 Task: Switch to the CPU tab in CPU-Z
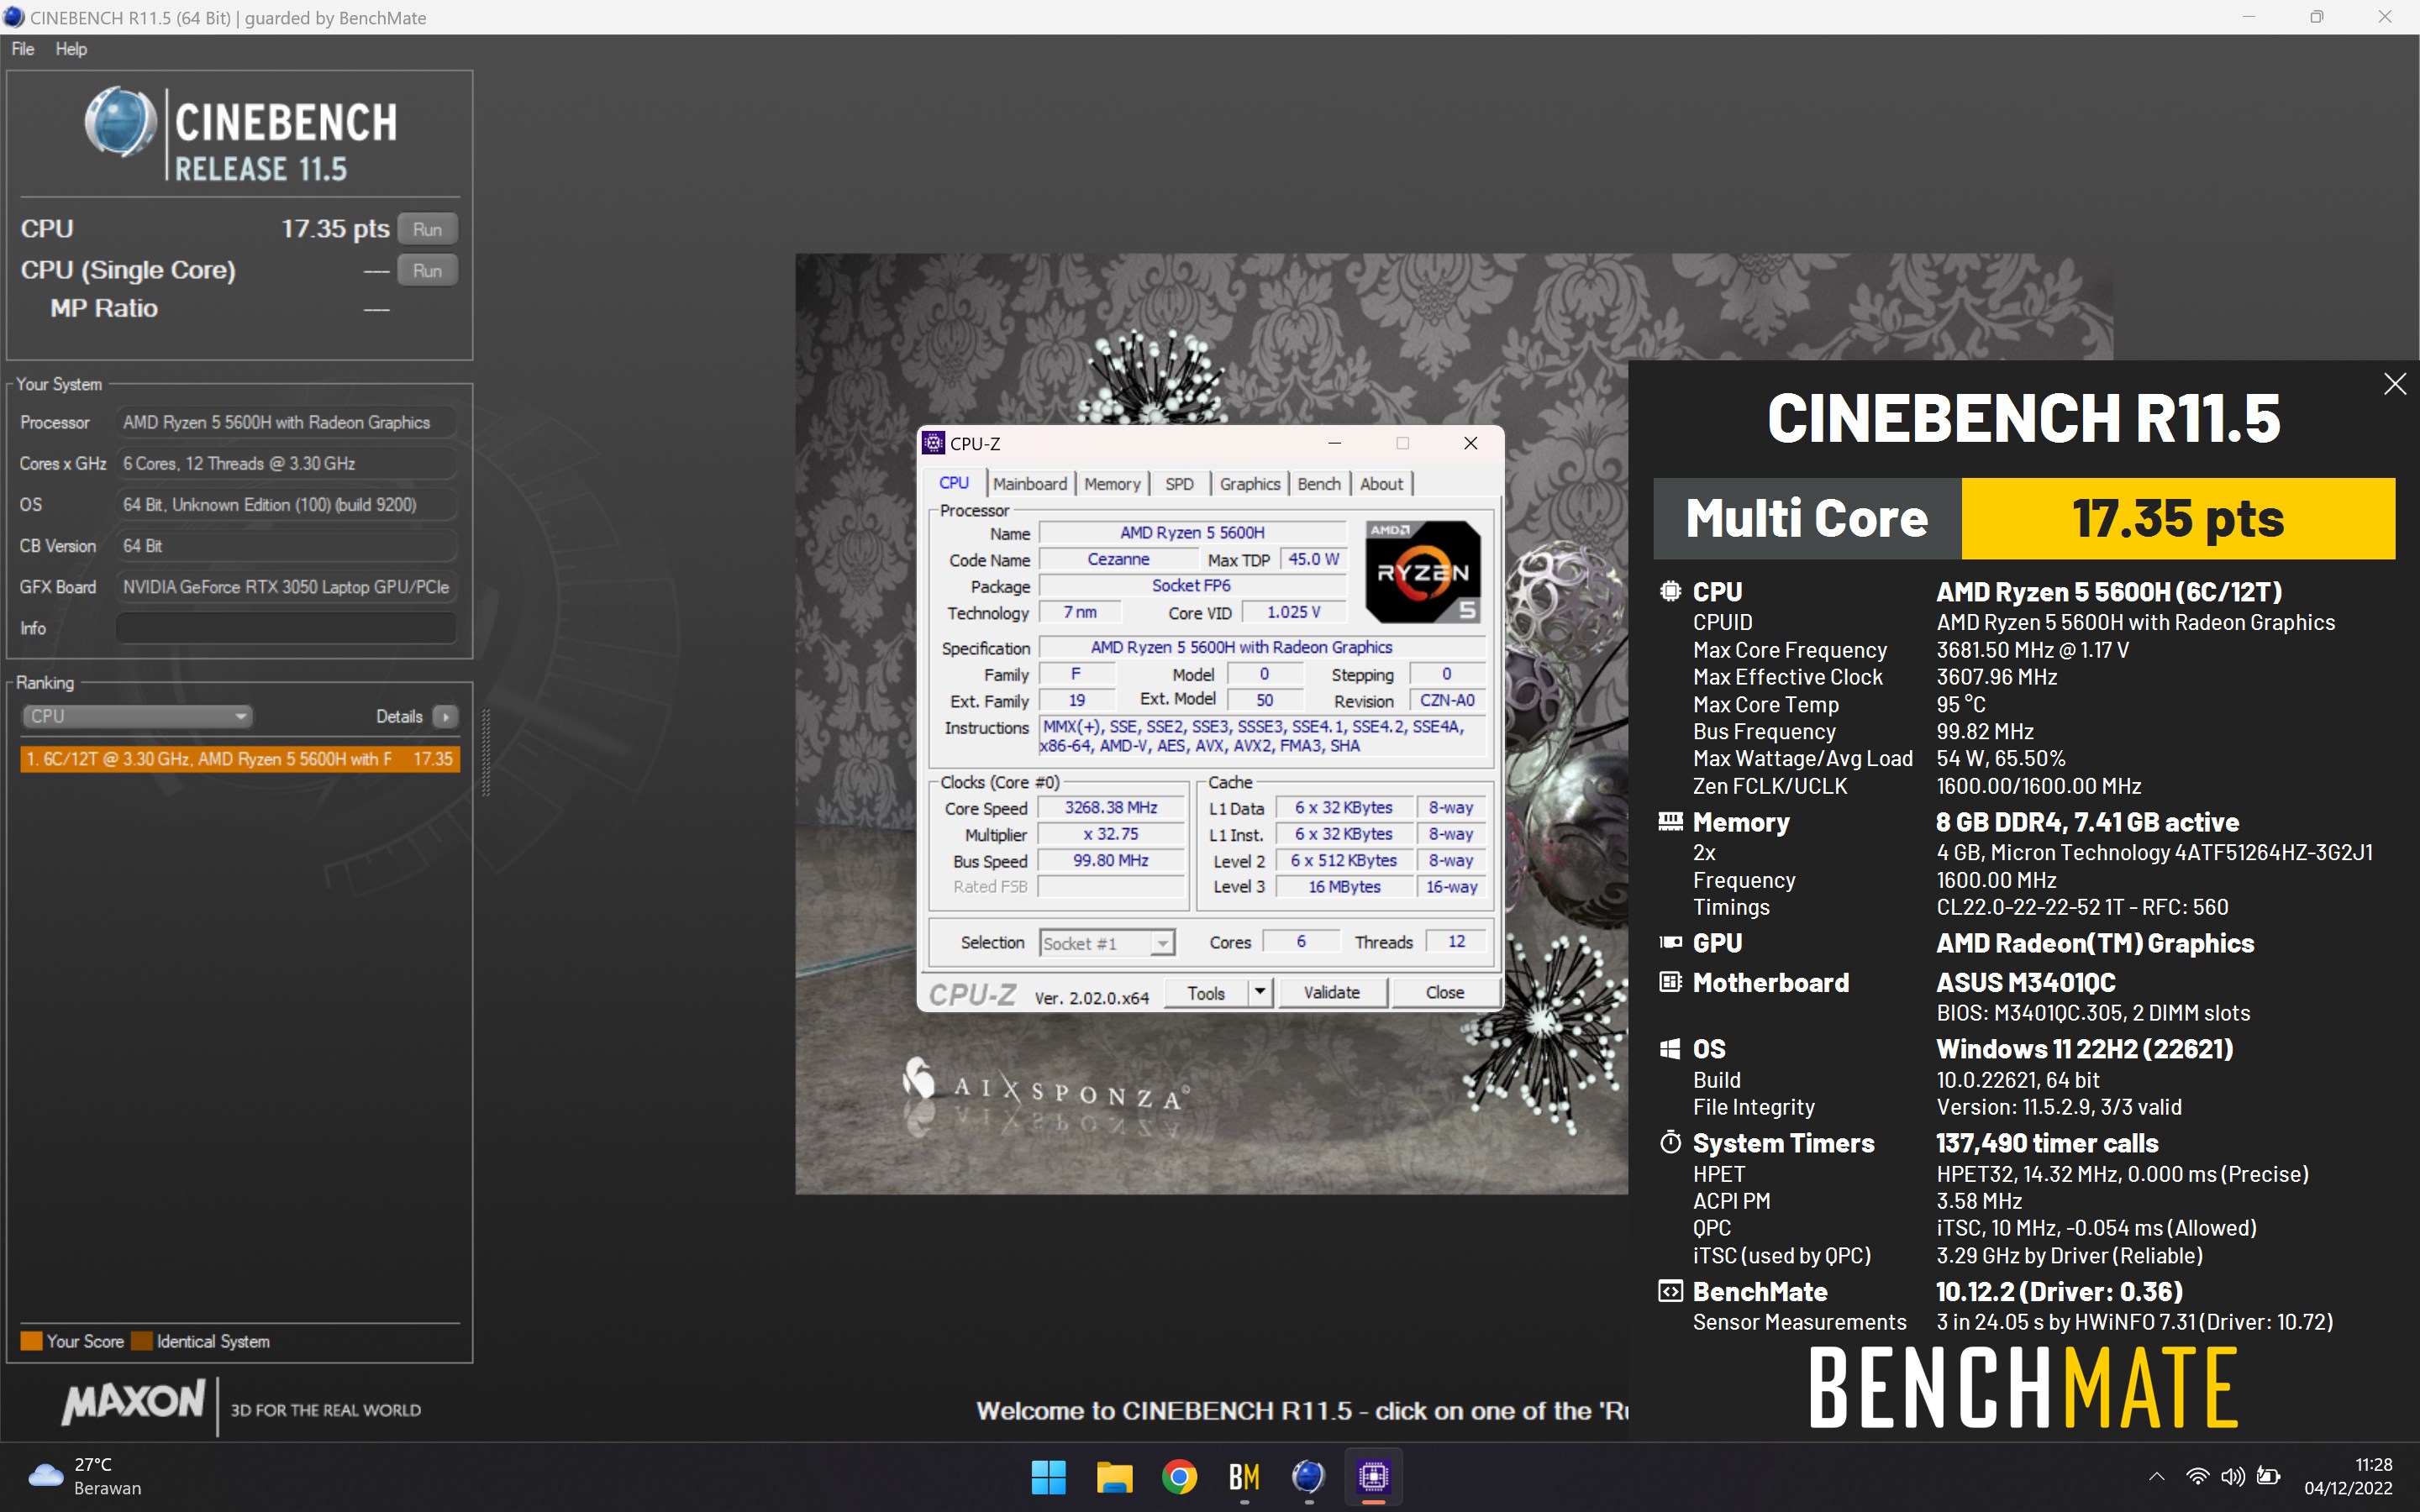[954, 483]
